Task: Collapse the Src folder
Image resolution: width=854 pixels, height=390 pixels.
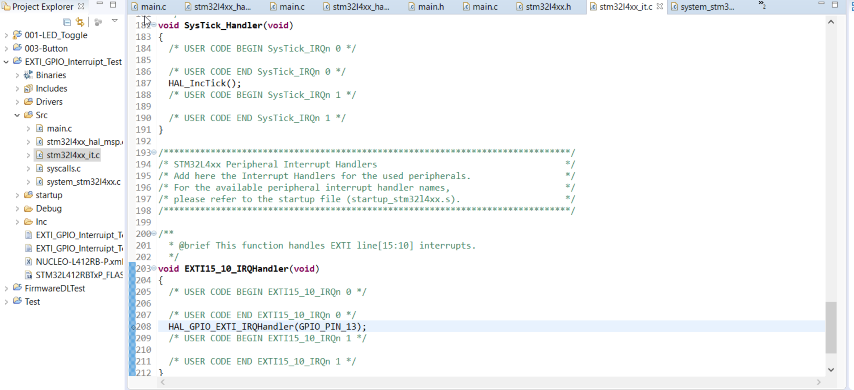Action: click(x=17, y=115)
